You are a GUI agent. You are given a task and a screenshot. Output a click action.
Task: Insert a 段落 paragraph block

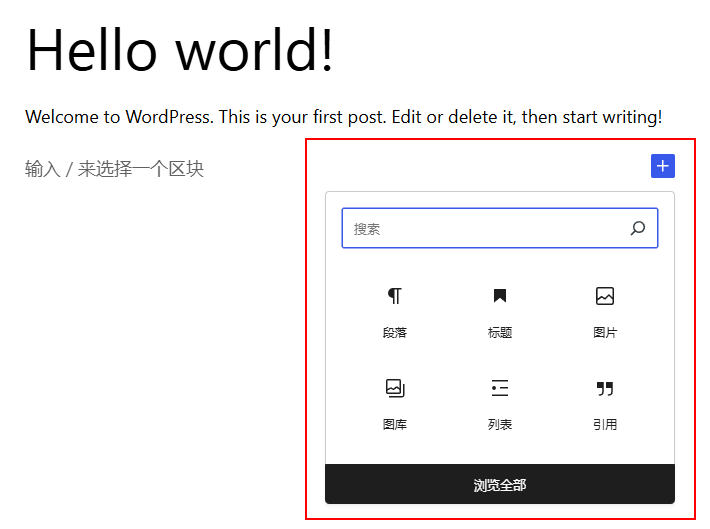coord(394,313)
